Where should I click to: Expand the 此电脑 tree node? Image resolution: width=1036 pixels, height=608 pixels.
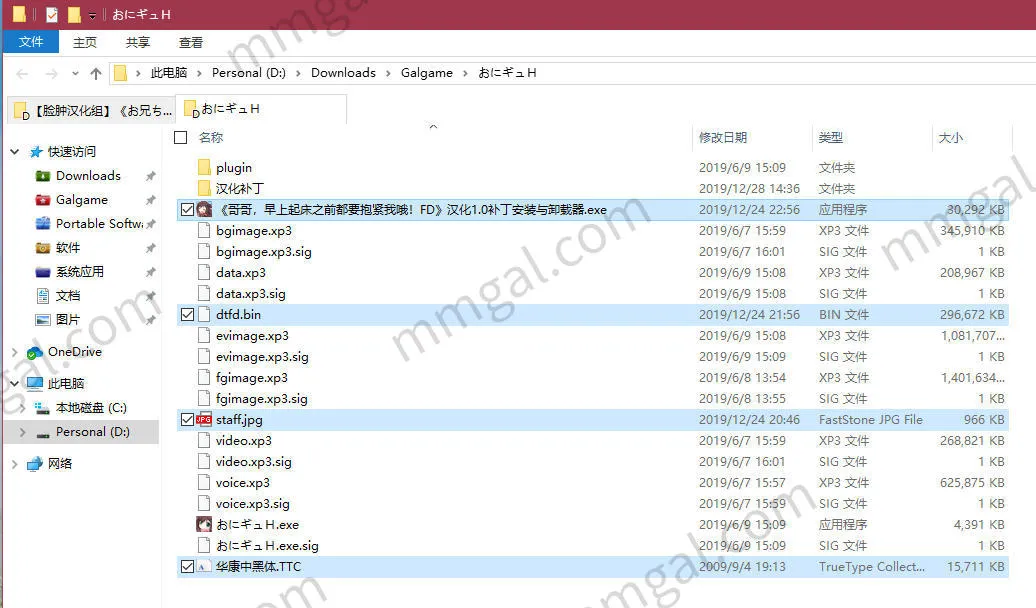pos(14,384)
